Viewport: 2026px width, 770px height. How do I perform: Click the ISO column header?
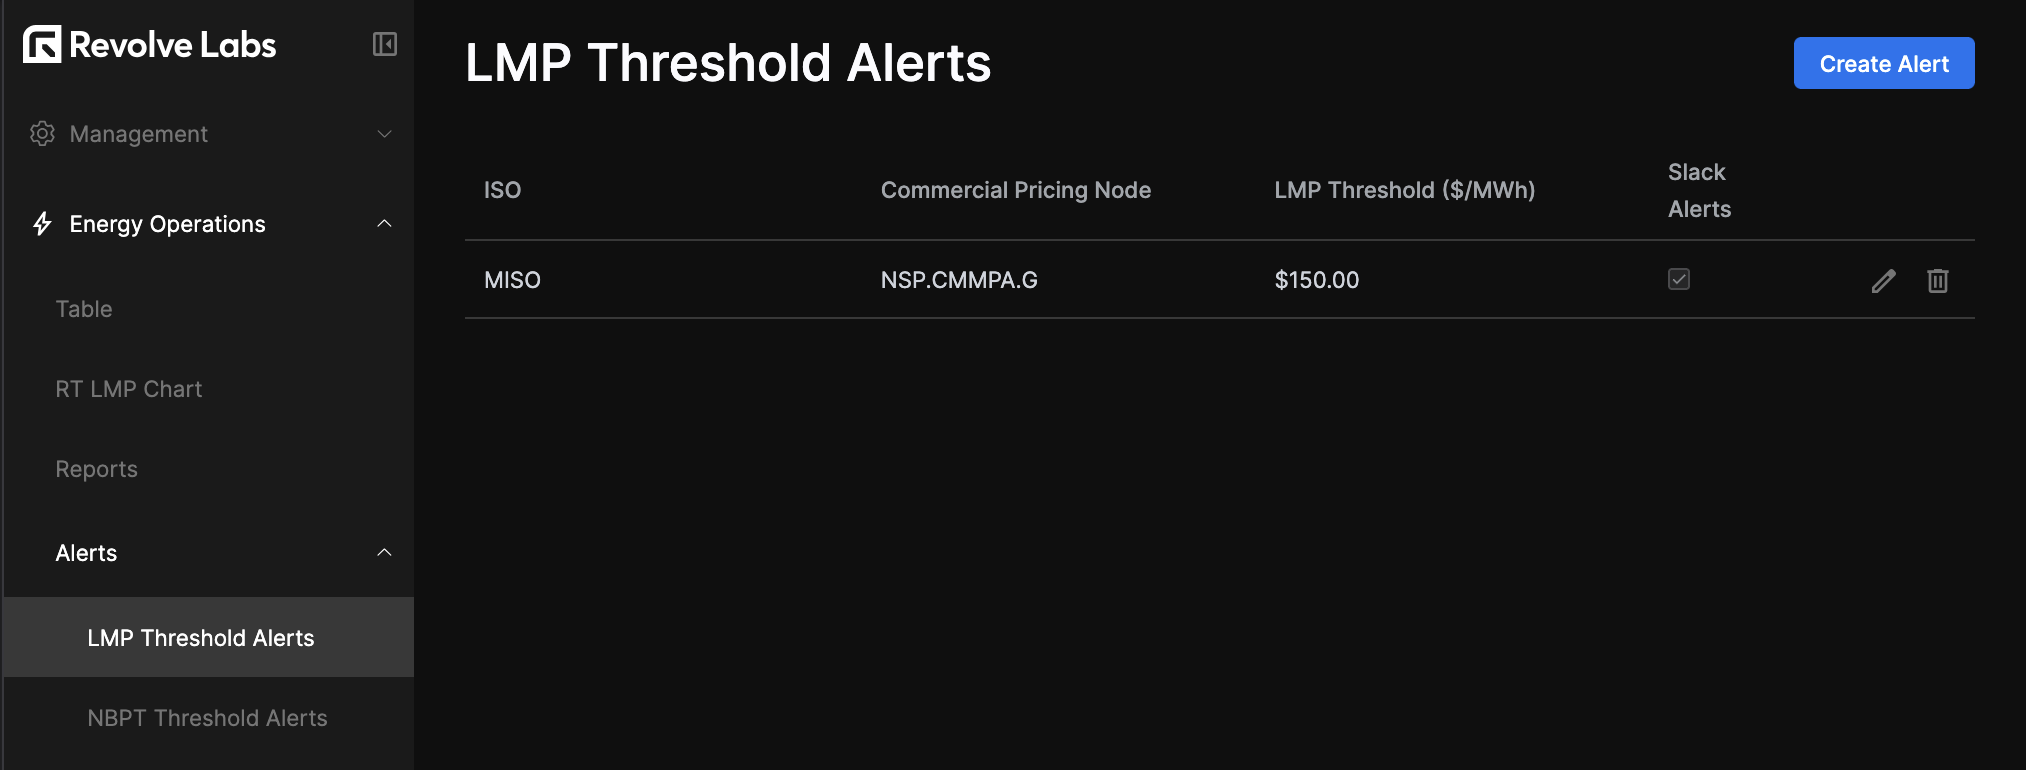(502, 189)
